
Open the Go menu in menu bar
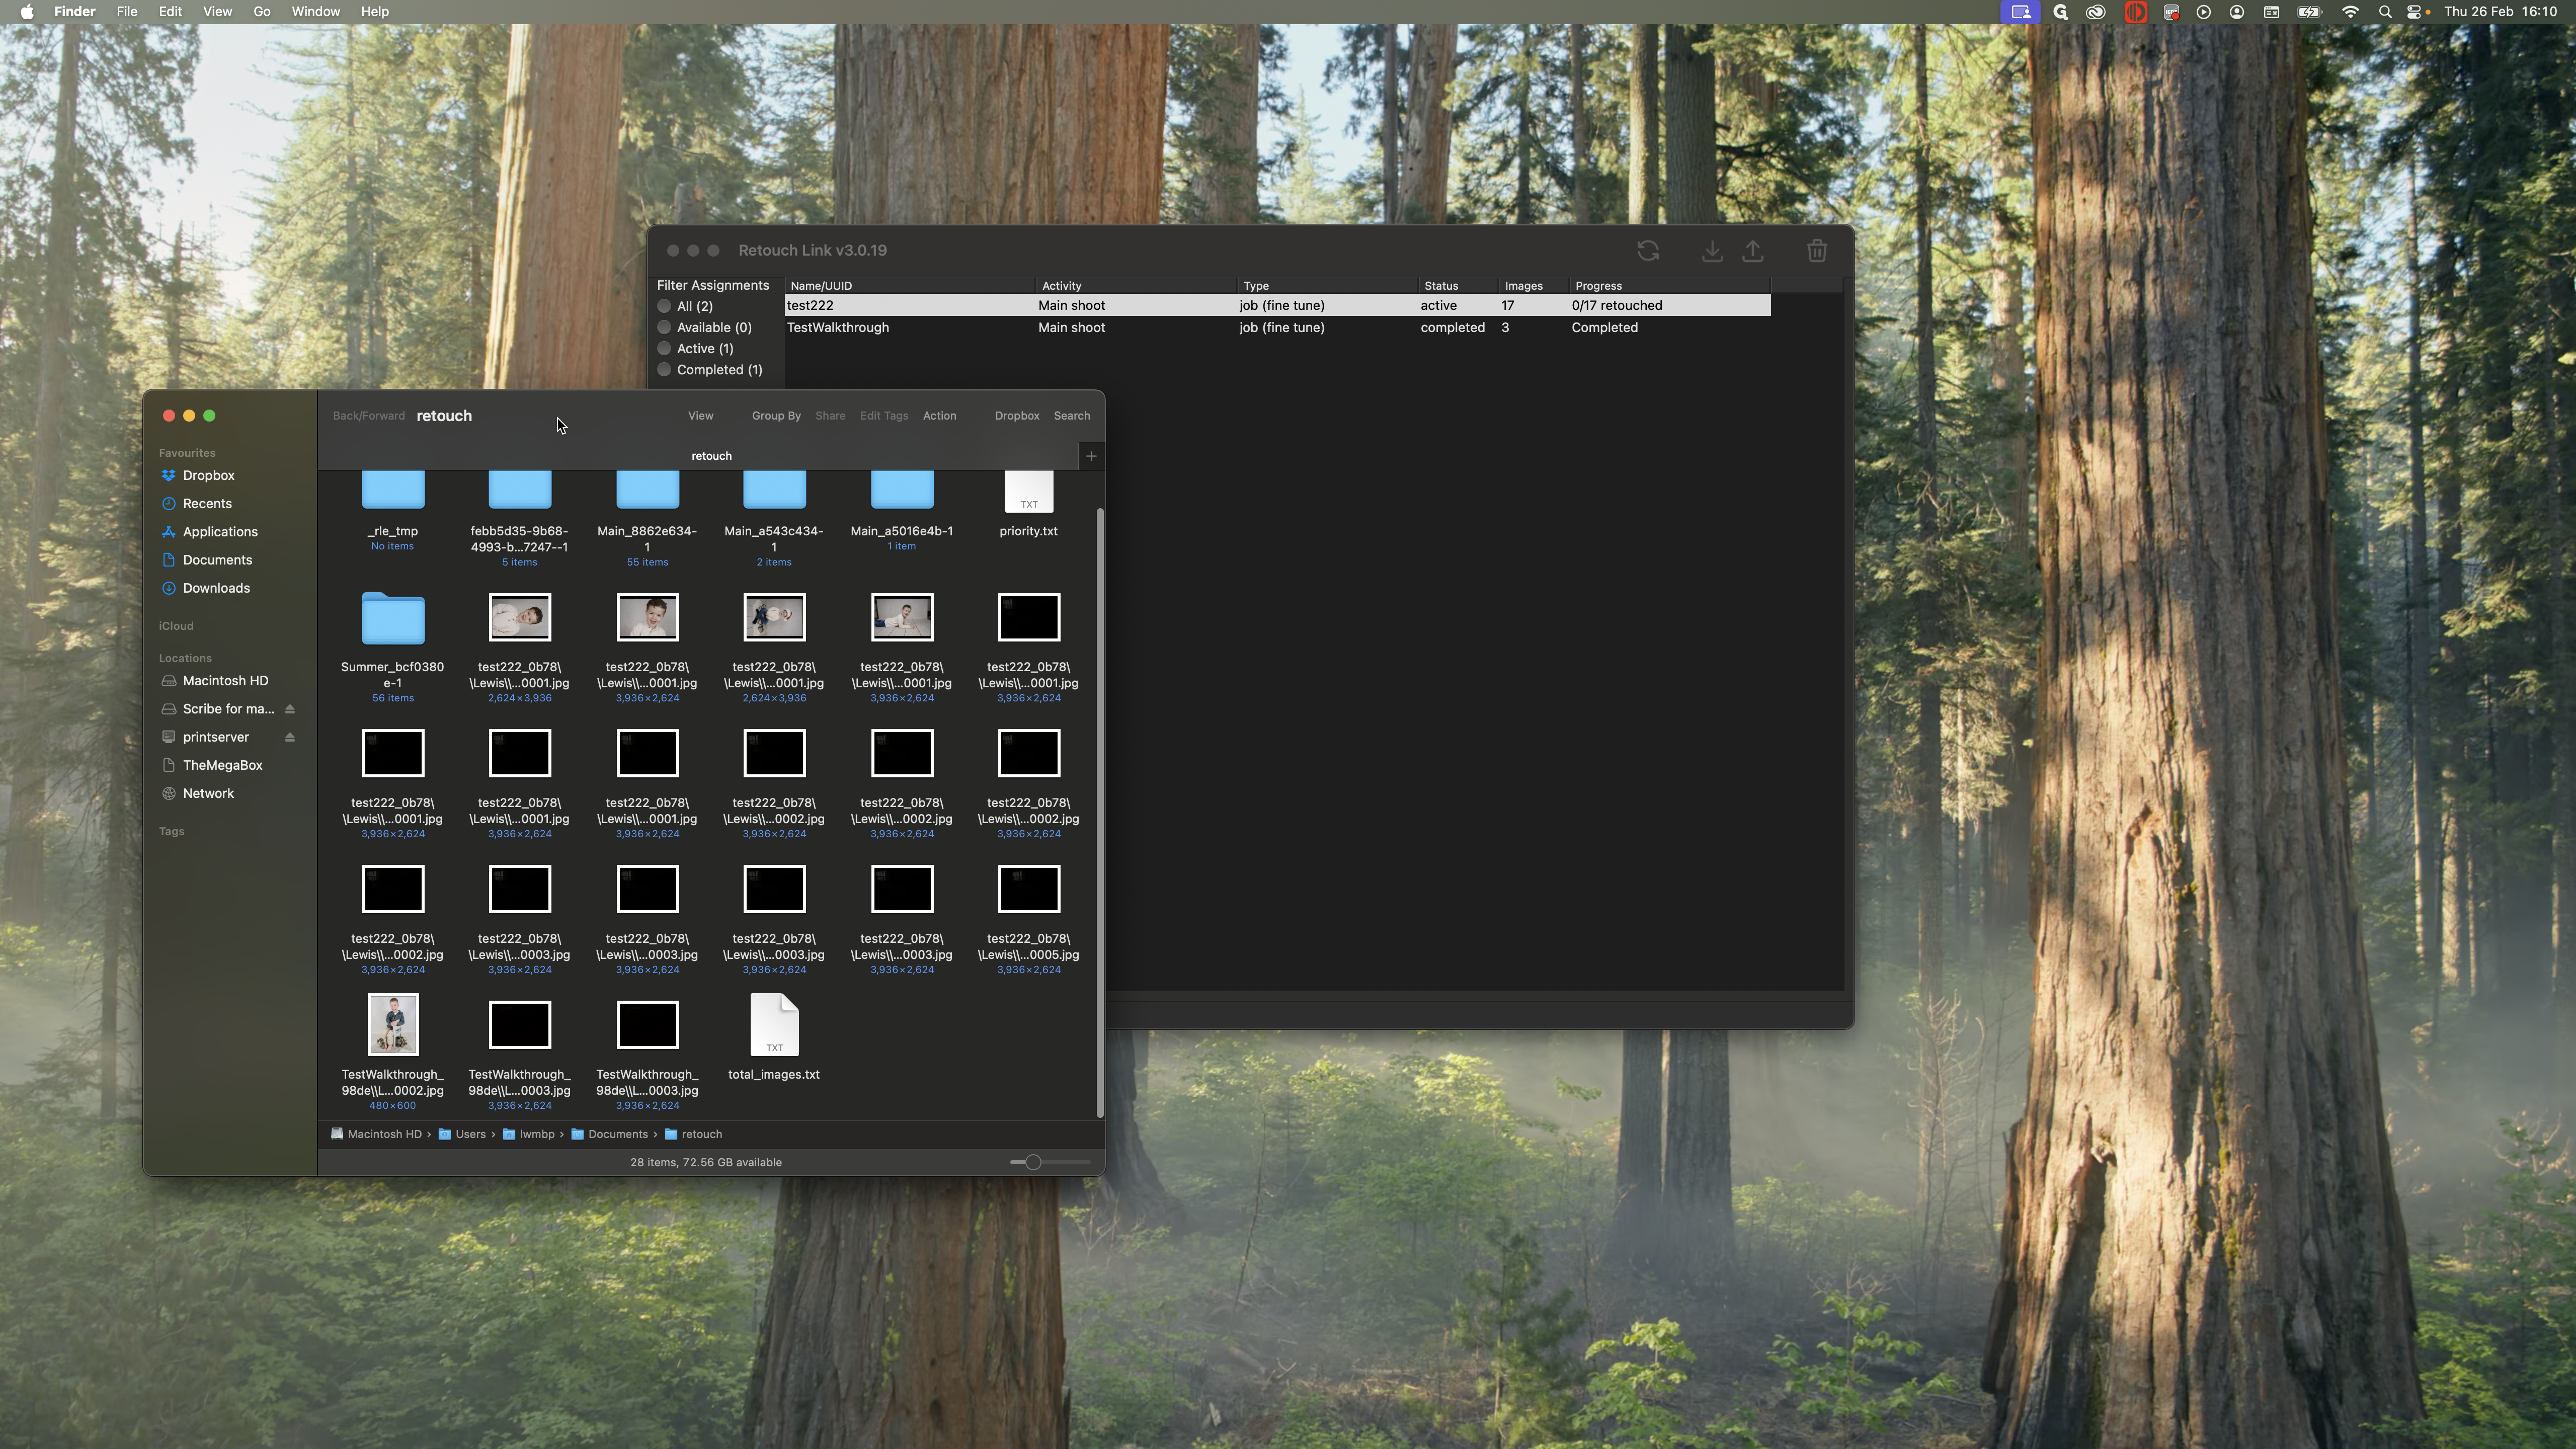tap(261, 12)
